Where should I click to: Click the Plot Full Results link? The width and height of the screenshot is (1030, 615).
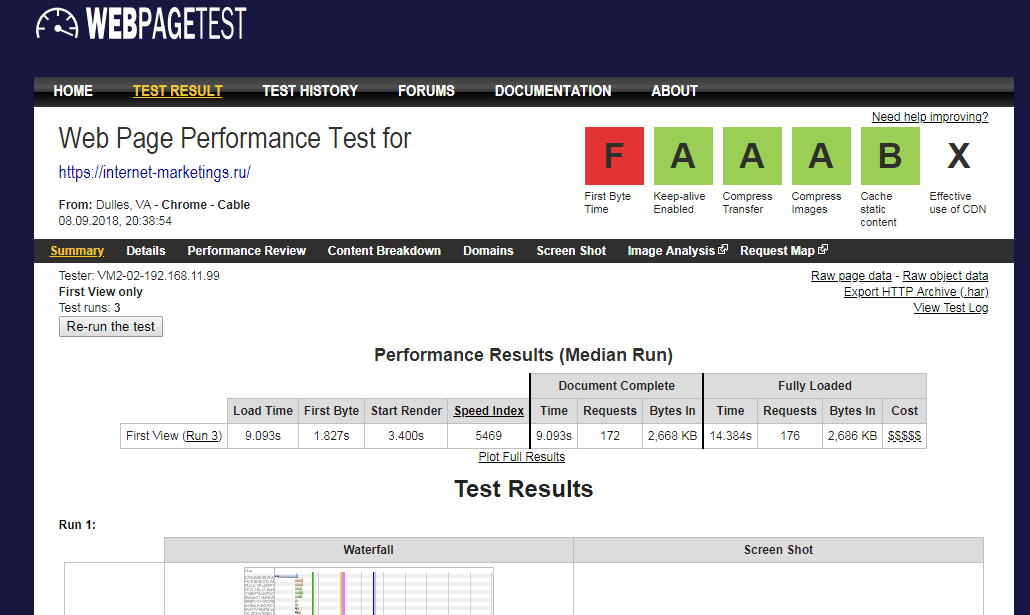(x=522, y=457)
